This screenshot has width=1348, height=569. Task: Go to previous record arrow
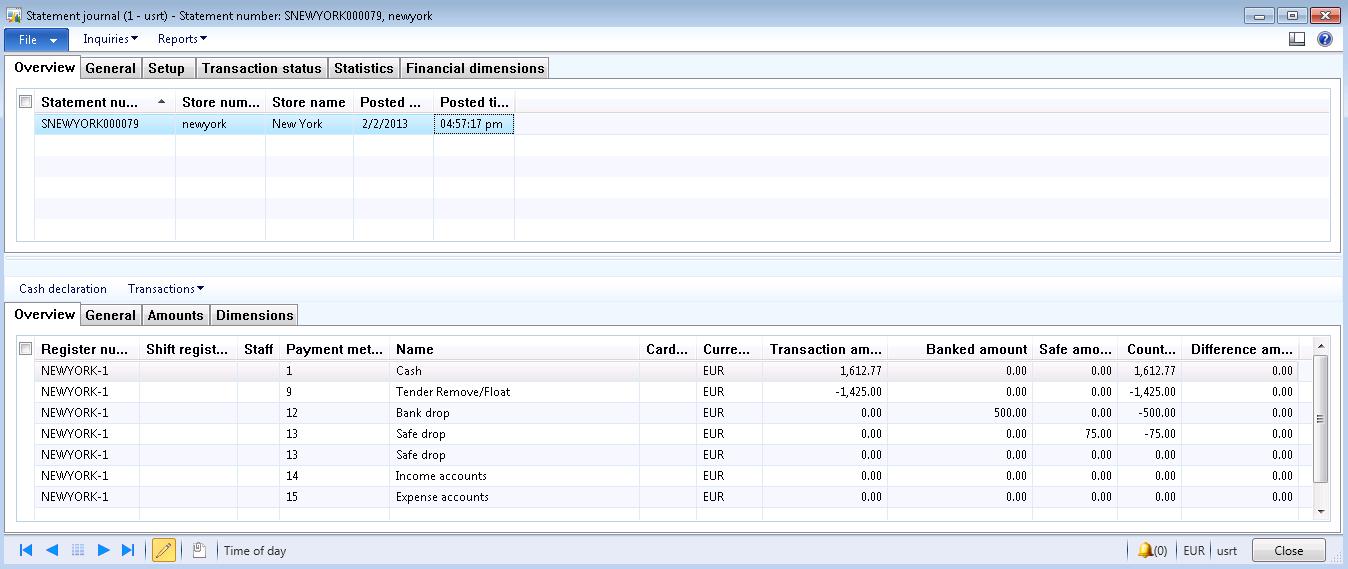pos(52,550)
